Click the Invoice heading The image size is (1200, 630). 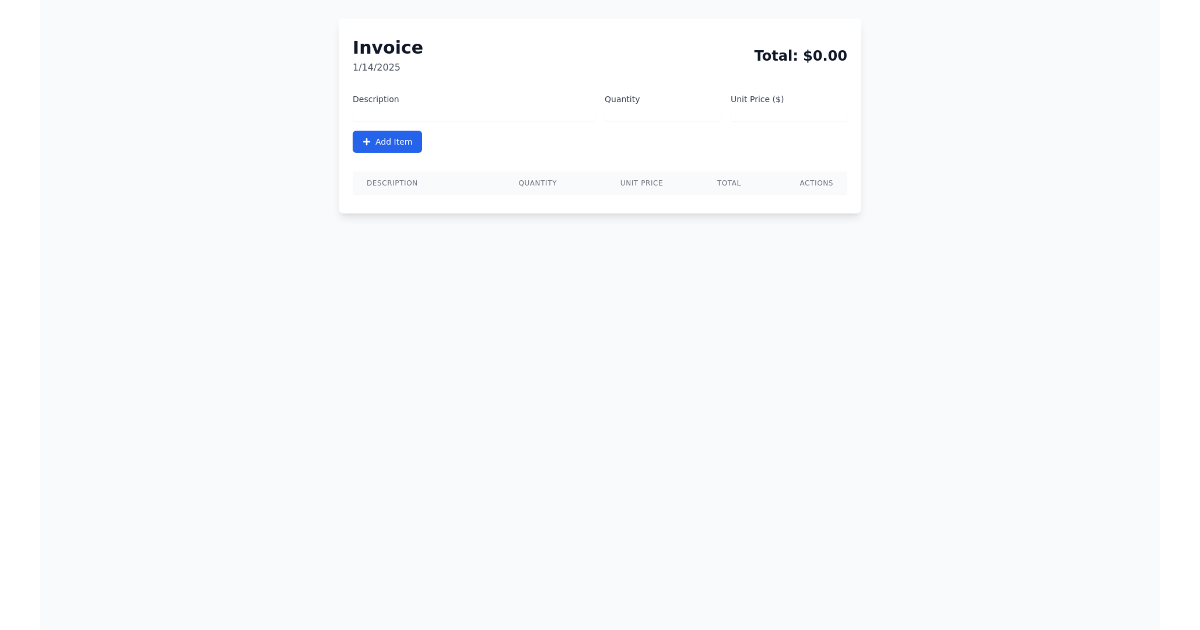pyautogui.click(x=387, y=47)
